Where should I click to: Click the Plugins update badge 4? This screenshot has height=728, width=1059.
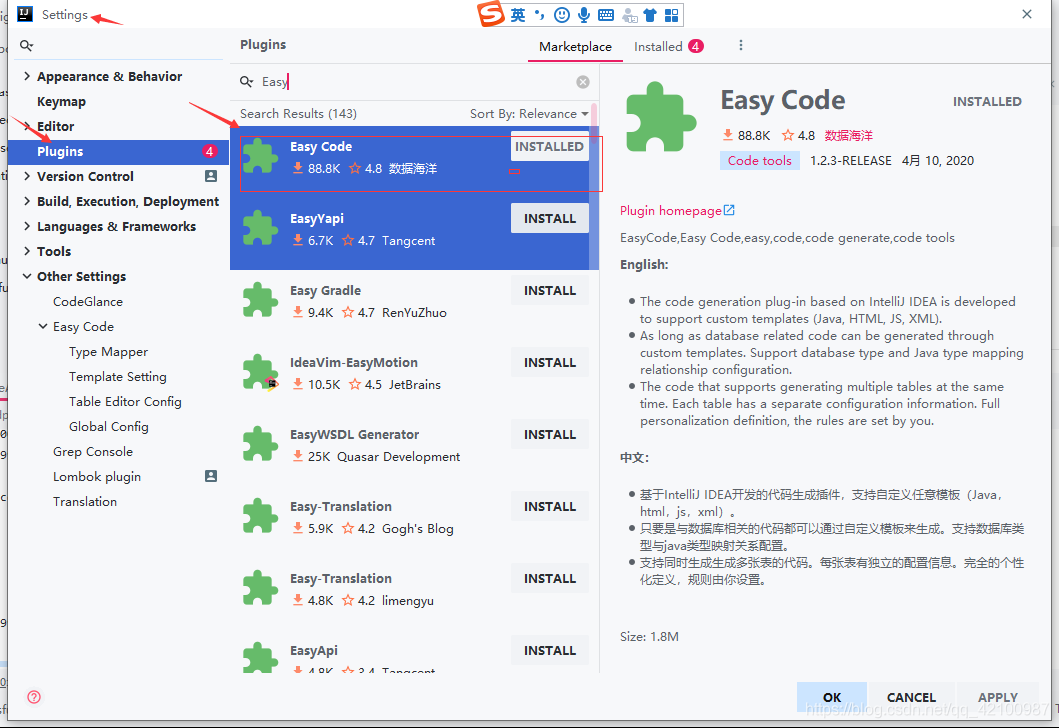(x=209, y=151)
